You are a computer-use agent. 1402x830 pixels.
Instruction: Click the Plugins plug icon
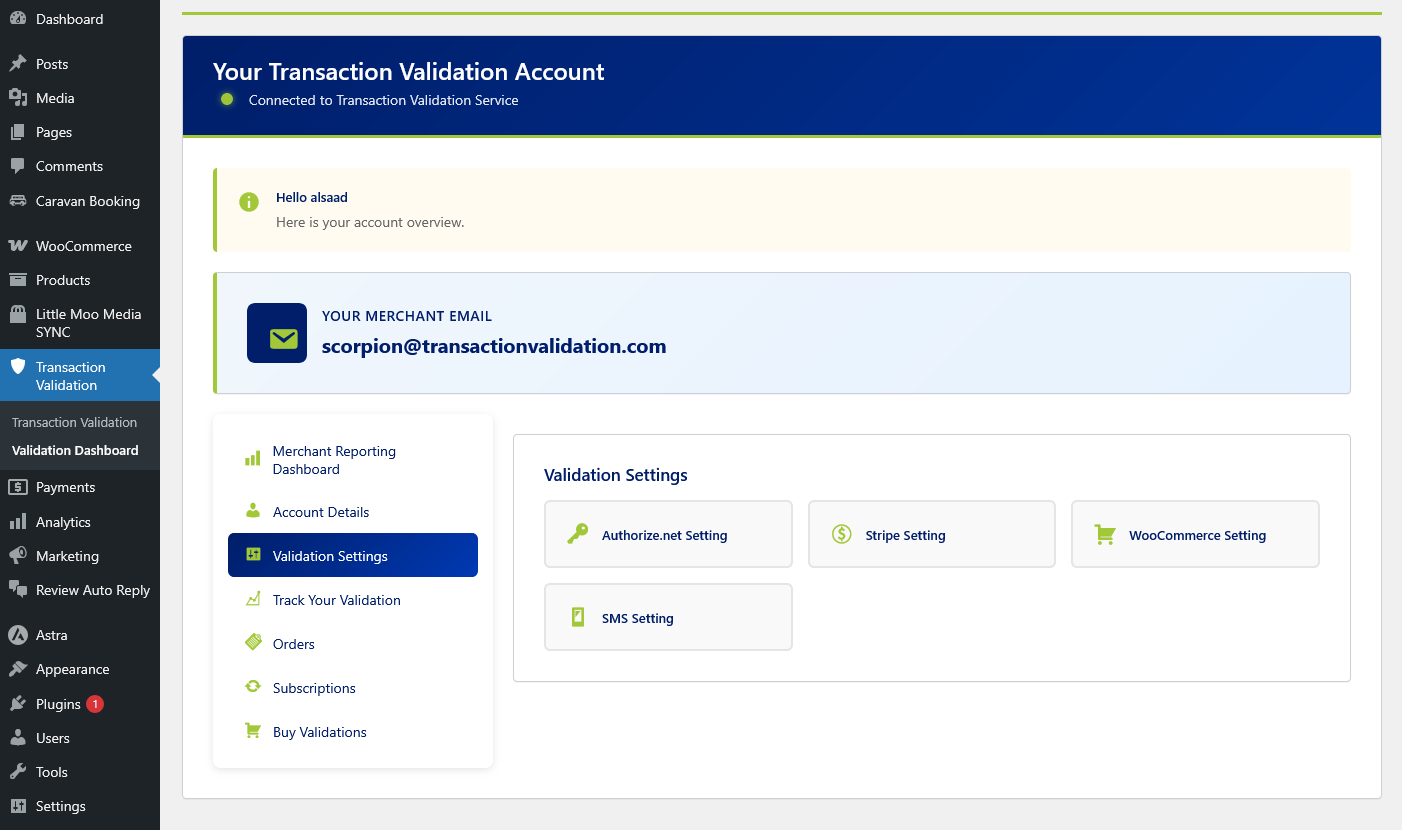tap(18, 704)
